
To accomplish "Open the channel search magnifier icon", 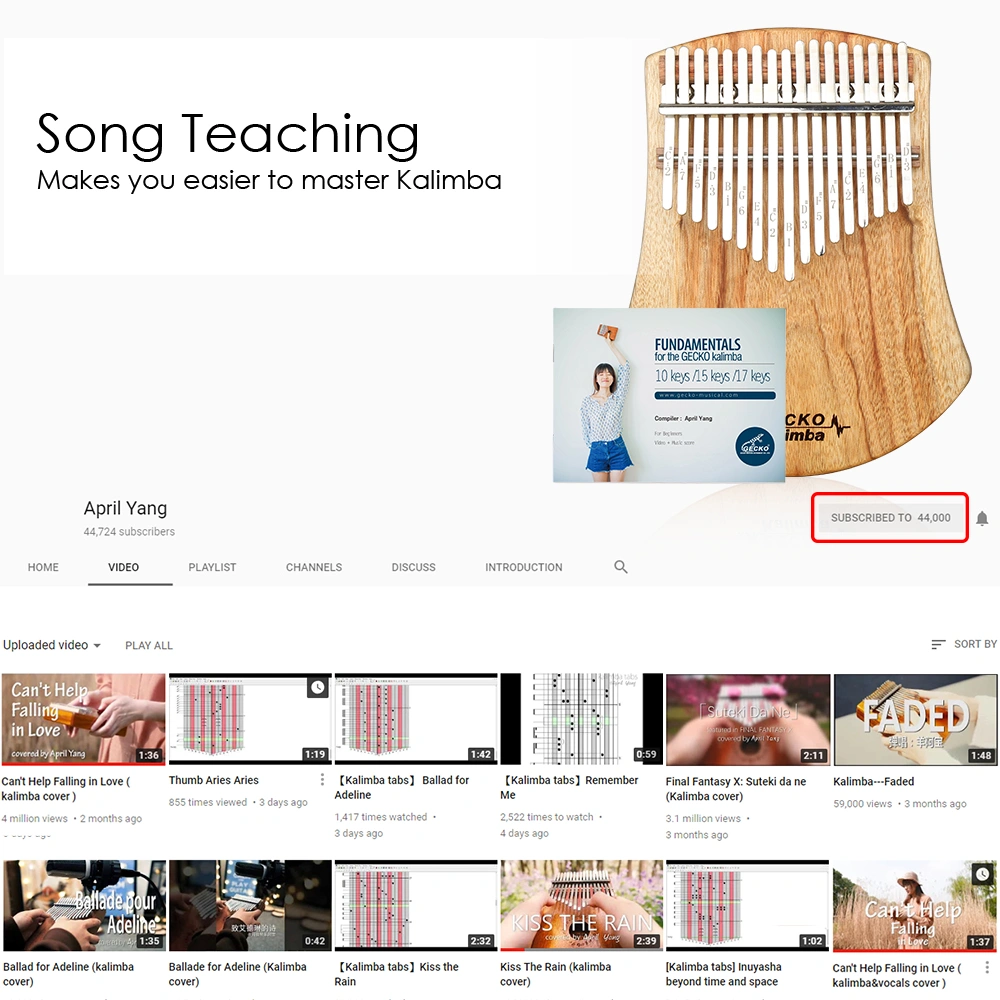I will (x=621, y=567).
